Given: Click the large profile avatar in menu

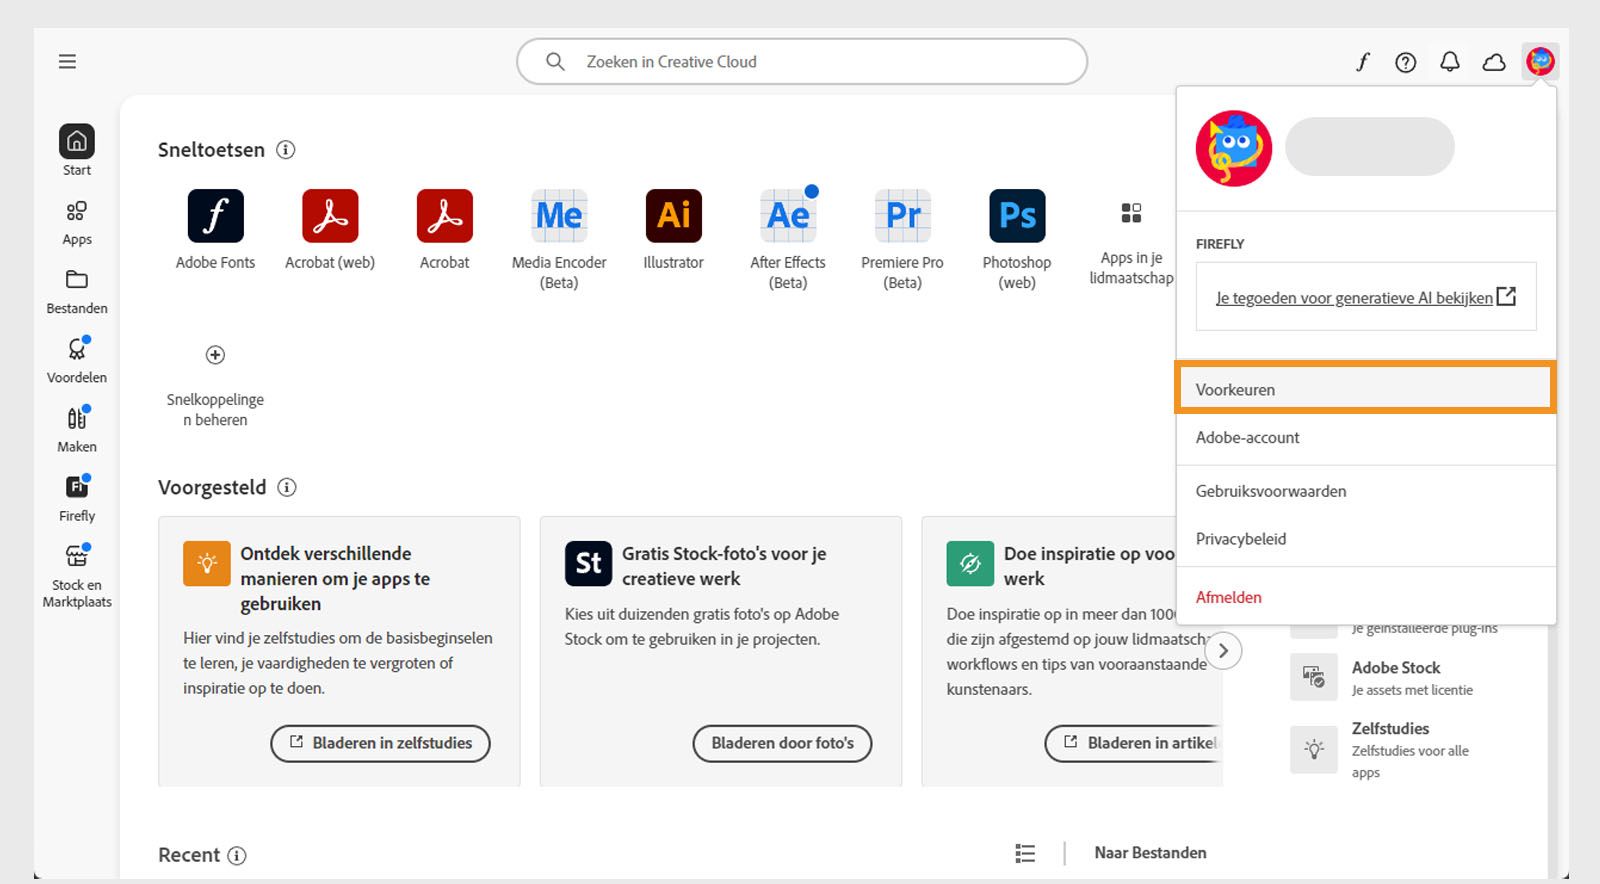Looking at the screenshot, I should pos(1234,148).
